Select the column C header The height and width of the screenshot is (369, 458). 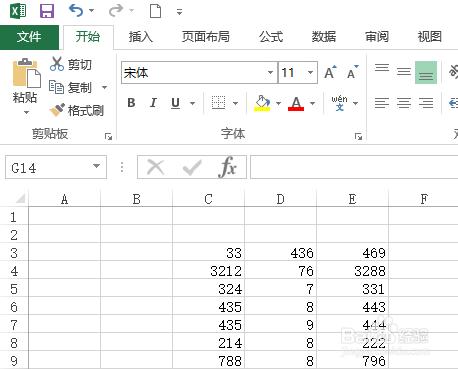click(x=209, y=199)
